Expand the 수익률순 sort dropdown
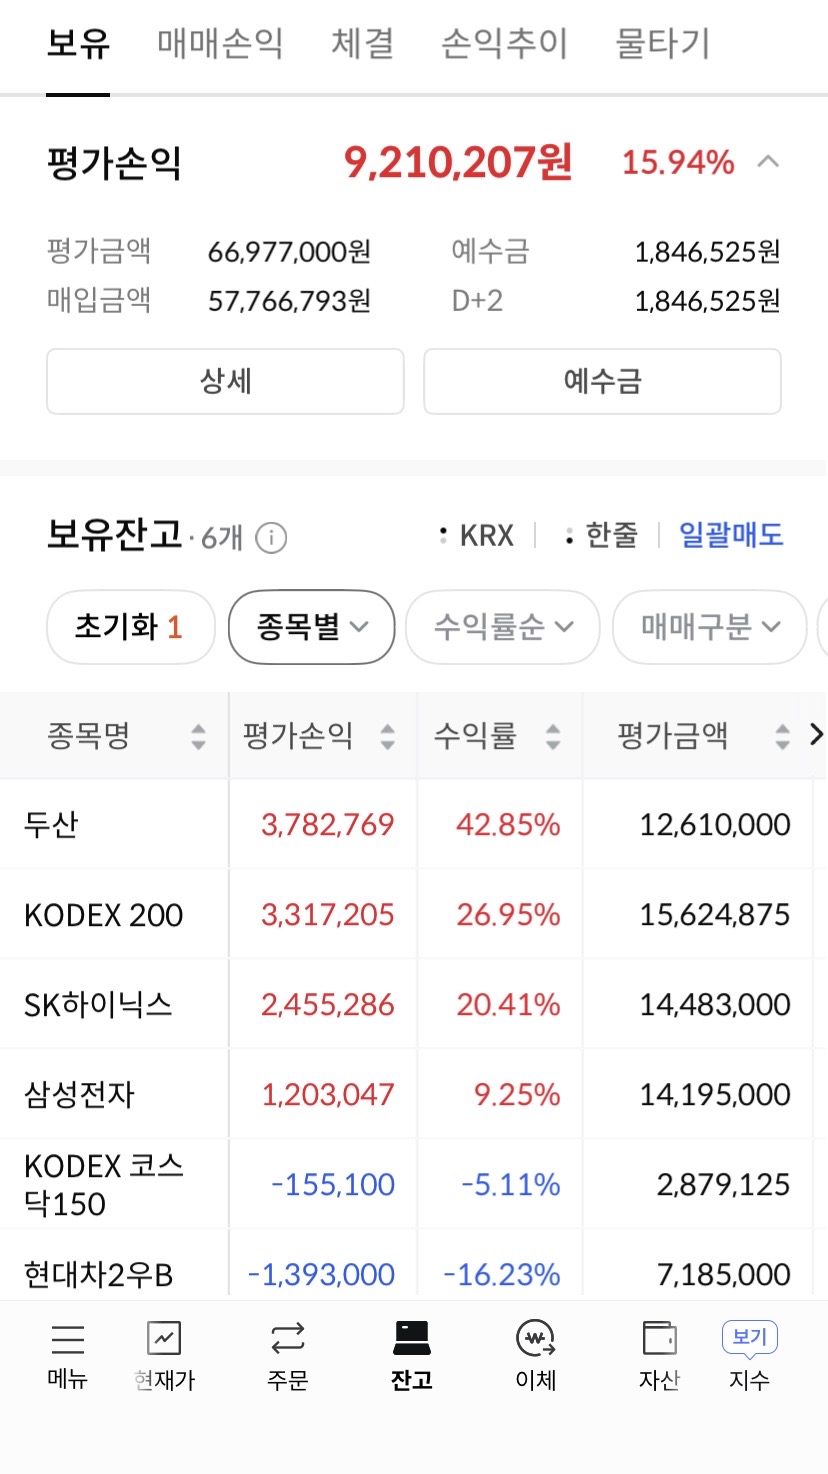This screenshot has width=828, height=1474. 503,627
